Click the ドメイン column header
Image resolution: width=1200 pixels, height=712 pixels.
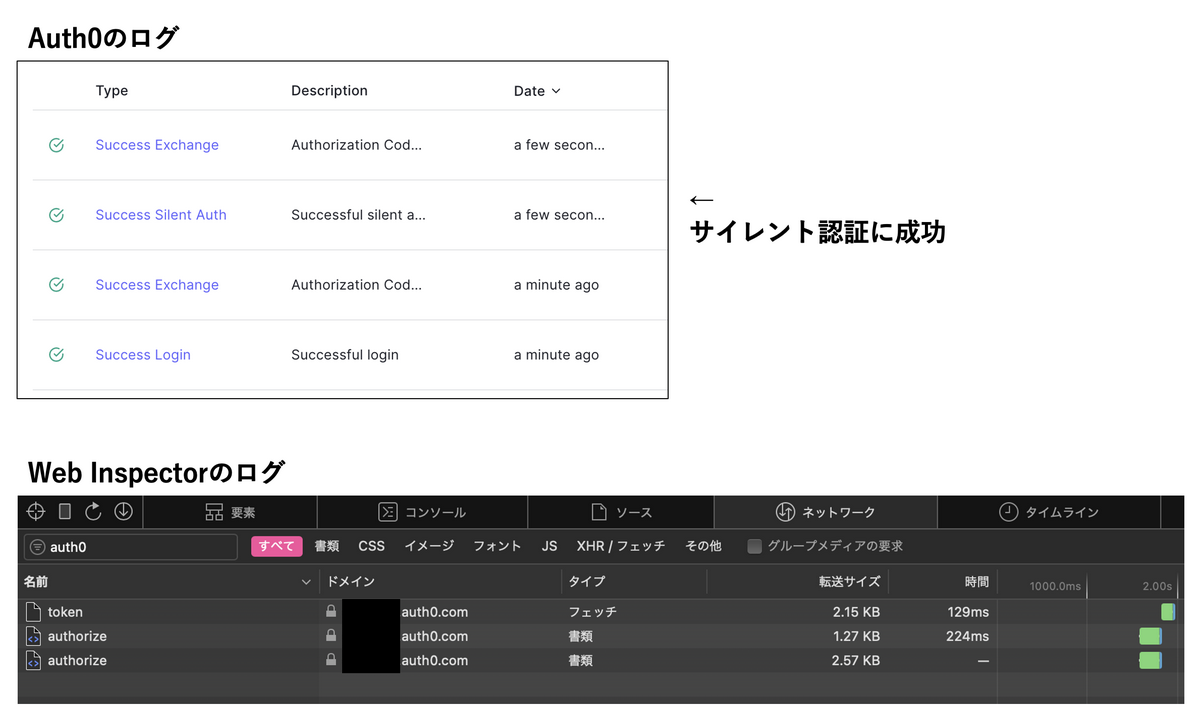(x=351, y=582)
